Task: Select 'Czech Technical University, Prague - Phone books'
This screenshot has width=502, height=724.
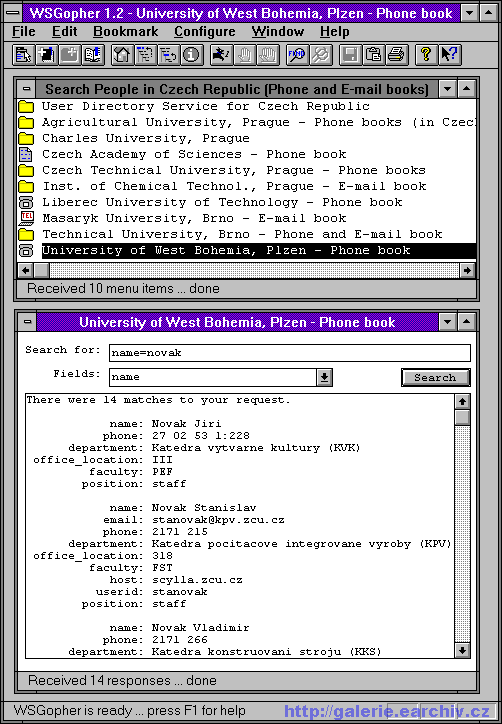Action: [x=234, y=170]
